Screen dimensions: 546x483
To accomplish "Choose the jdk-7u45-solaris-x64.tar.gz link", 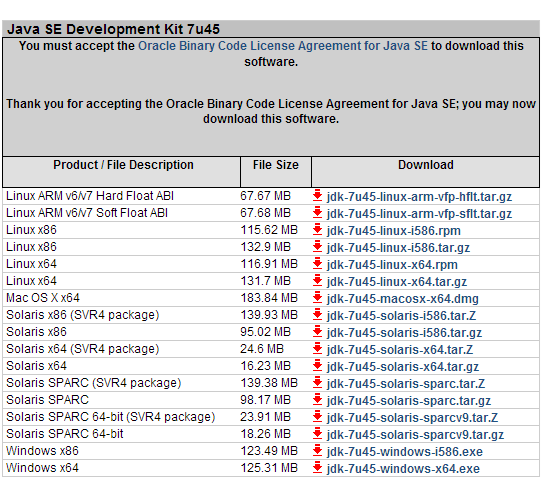I will coord(403,367).
